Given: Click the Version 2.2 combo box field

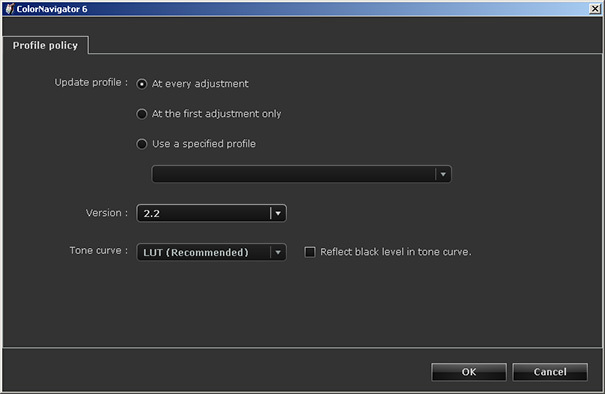Looking at the screenshot, I should tap(211, 213).
